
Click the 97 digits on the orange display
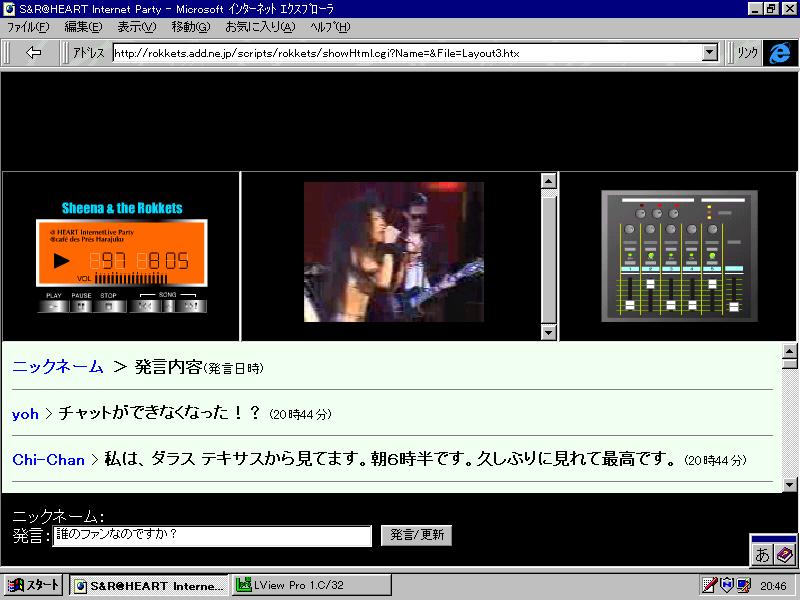(114, 261)
